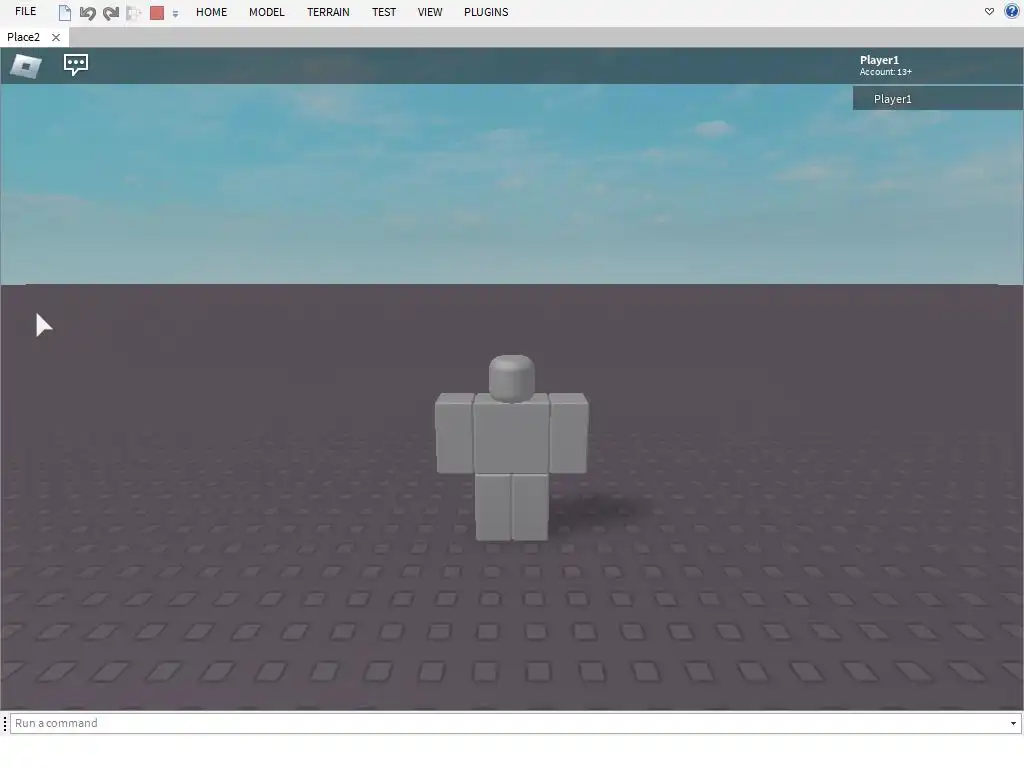The height and width of the screenshot is (768, 1024).
Task: Open the TEST ribbon tab
Action: click(384, 12)
